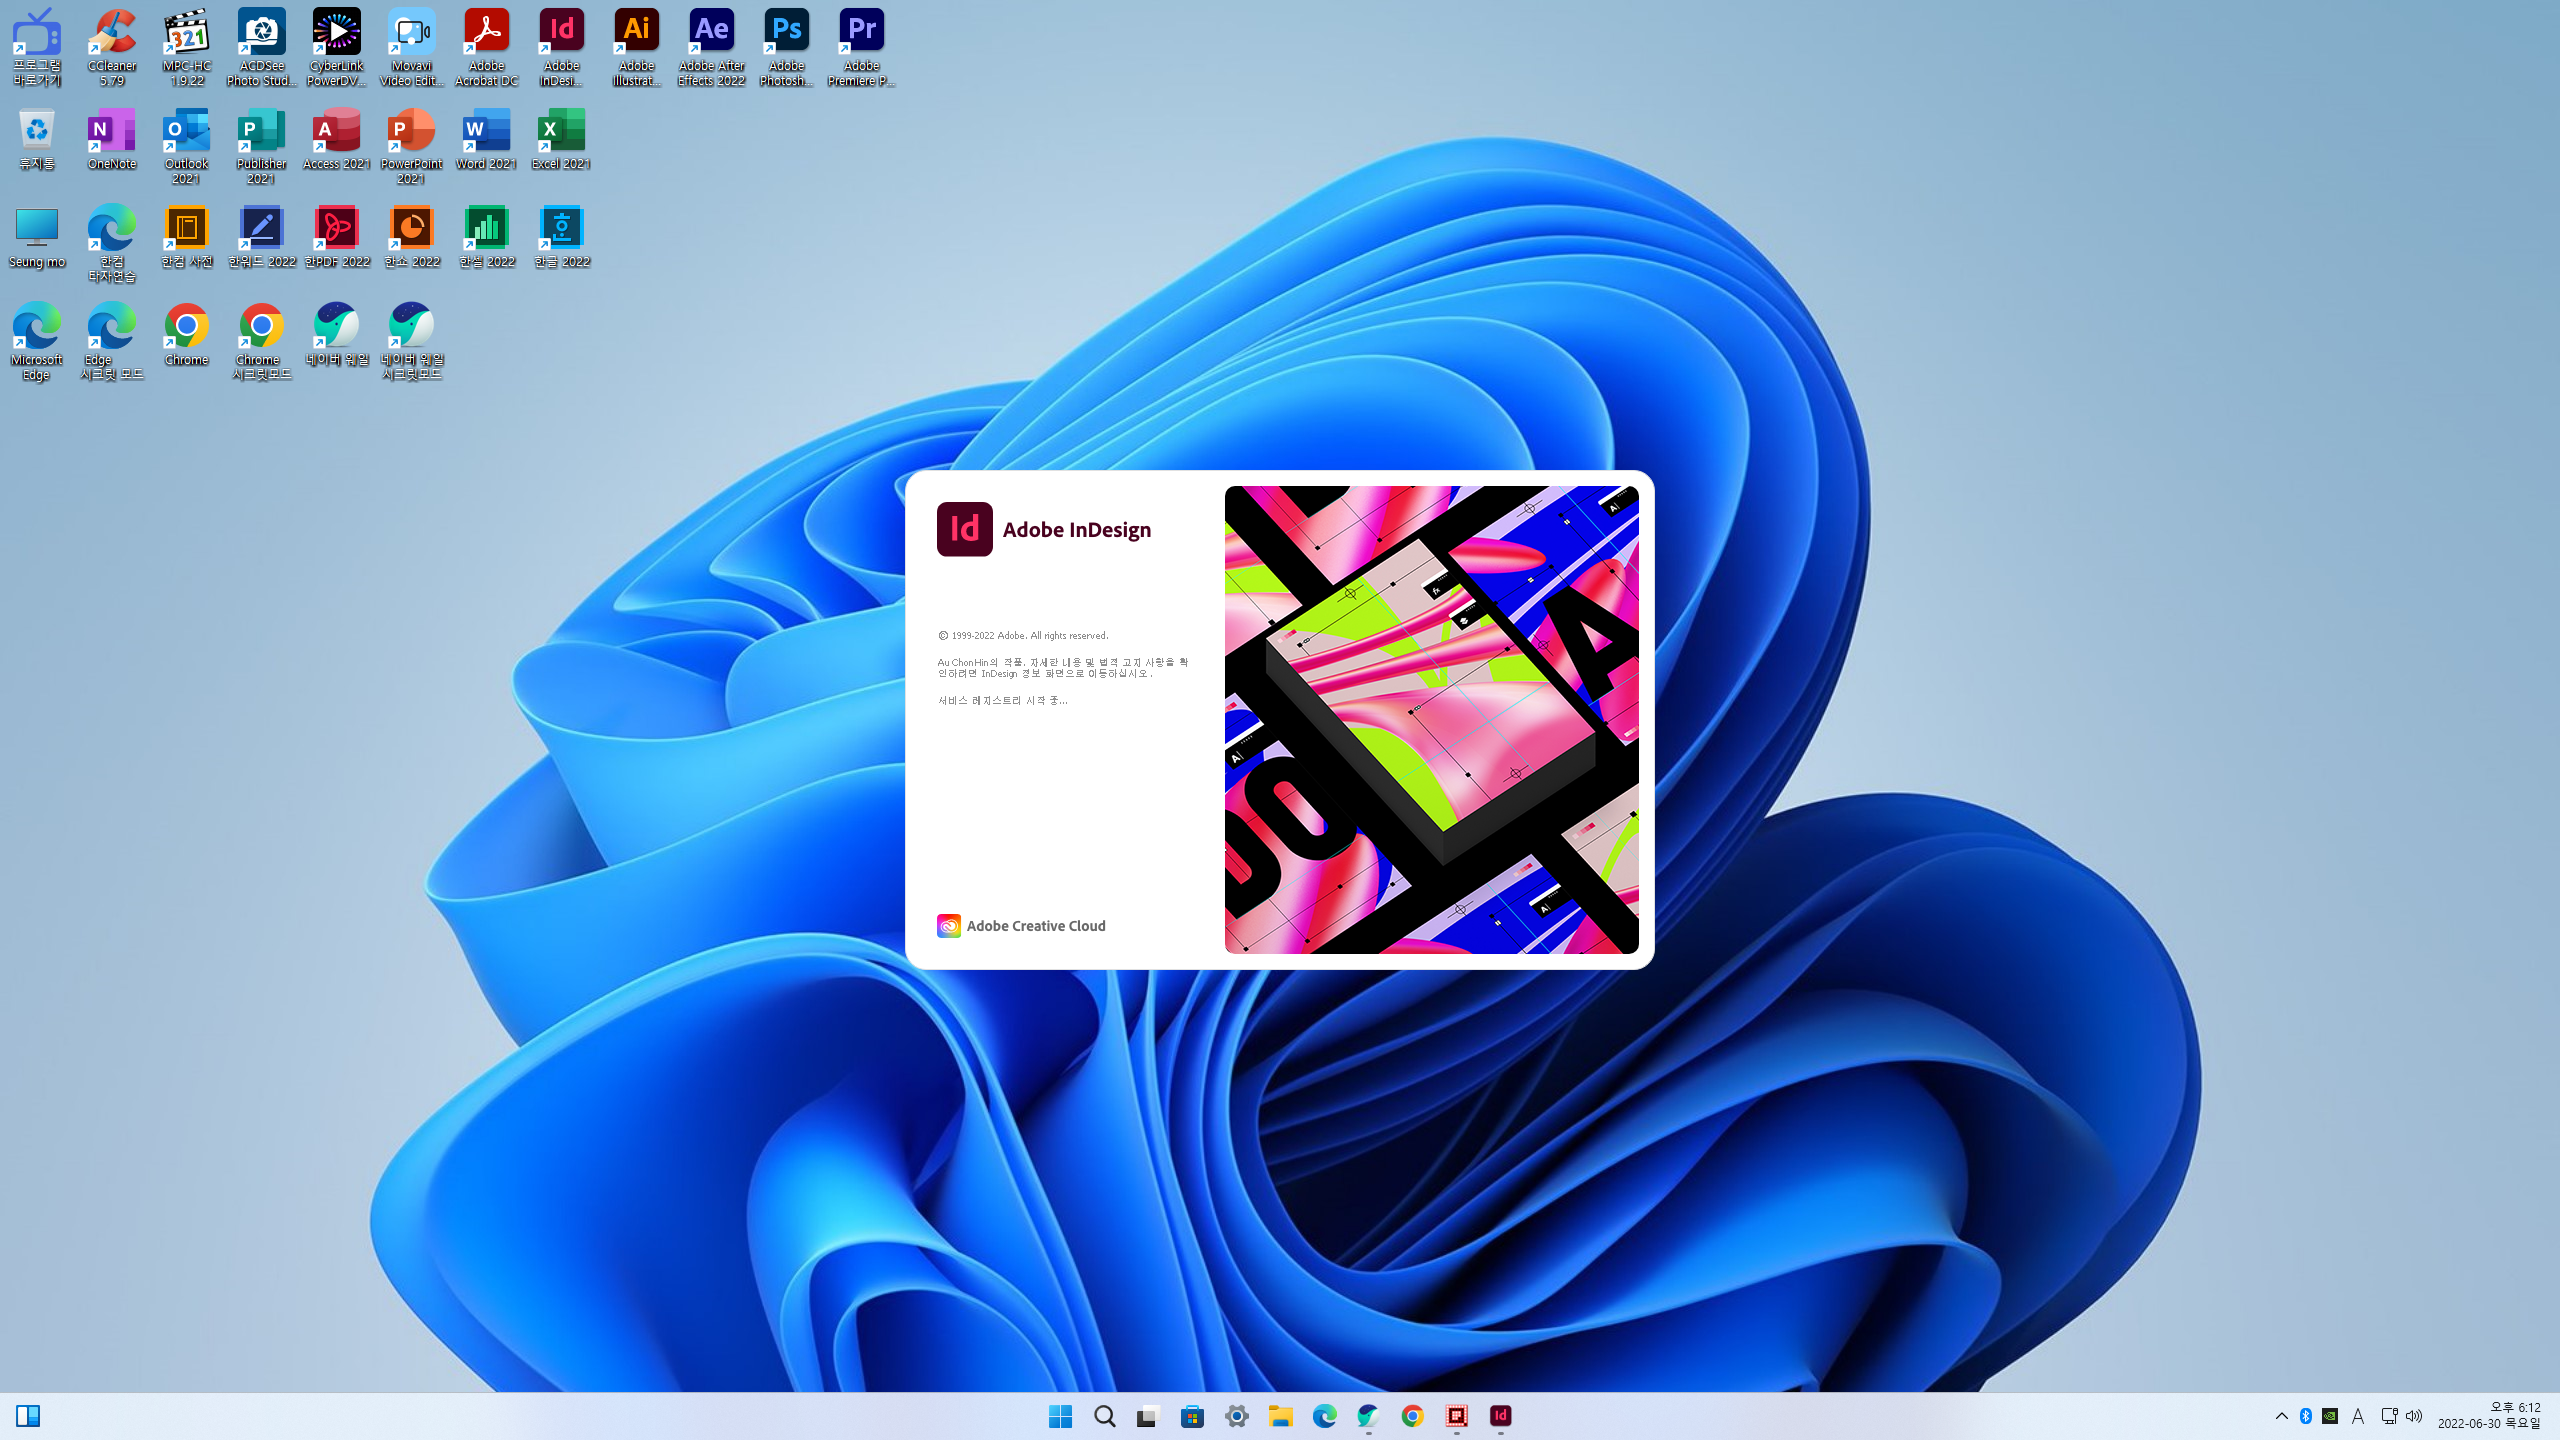Open File Explorer from taskbar
This screenshot has height=1440, width=2560.
tap(1280, 1415)
